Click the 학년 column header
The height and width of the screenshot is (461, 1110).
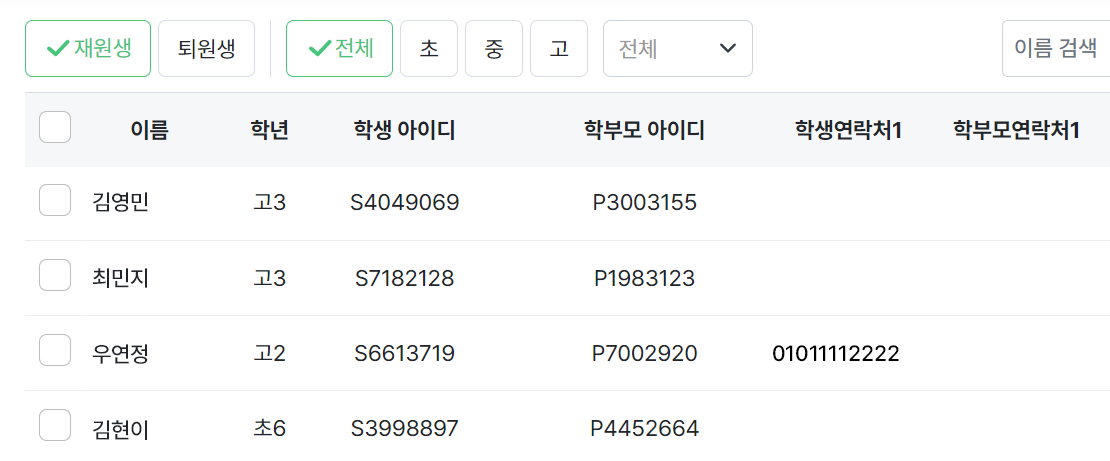pos(269,130)
